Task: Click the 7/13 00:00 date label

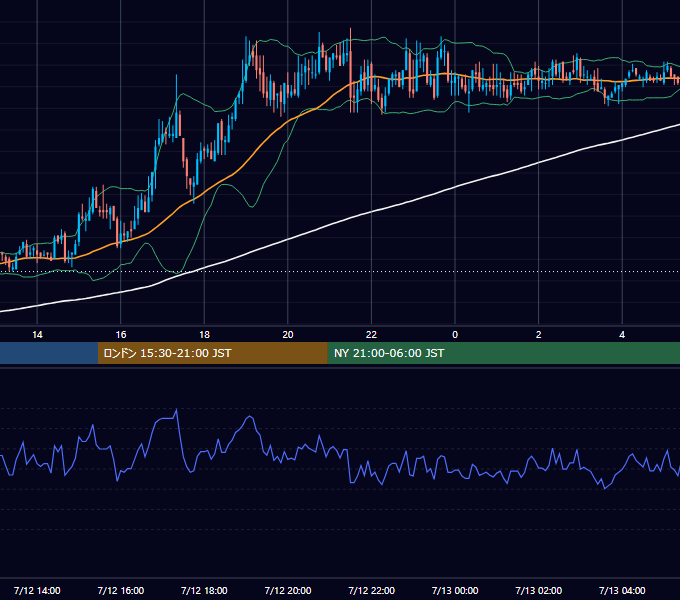Action: [x=455, y=590]
